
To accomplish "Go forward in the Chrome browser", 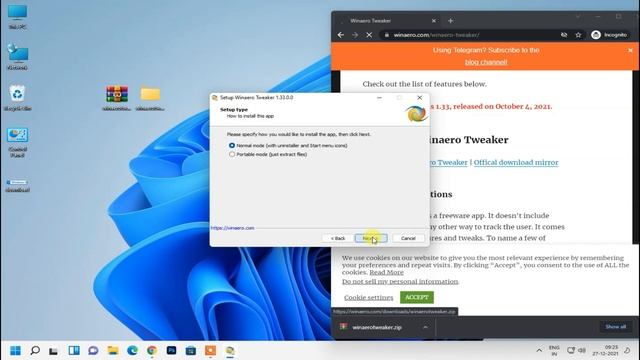I will tap(355, 35).
